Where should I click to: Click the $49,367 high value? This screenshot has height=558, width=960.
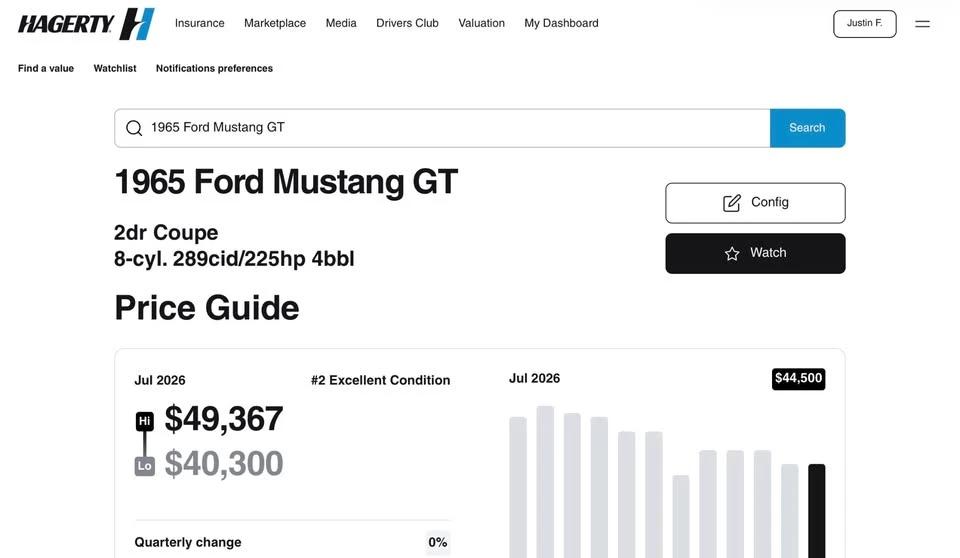[224, 419]
